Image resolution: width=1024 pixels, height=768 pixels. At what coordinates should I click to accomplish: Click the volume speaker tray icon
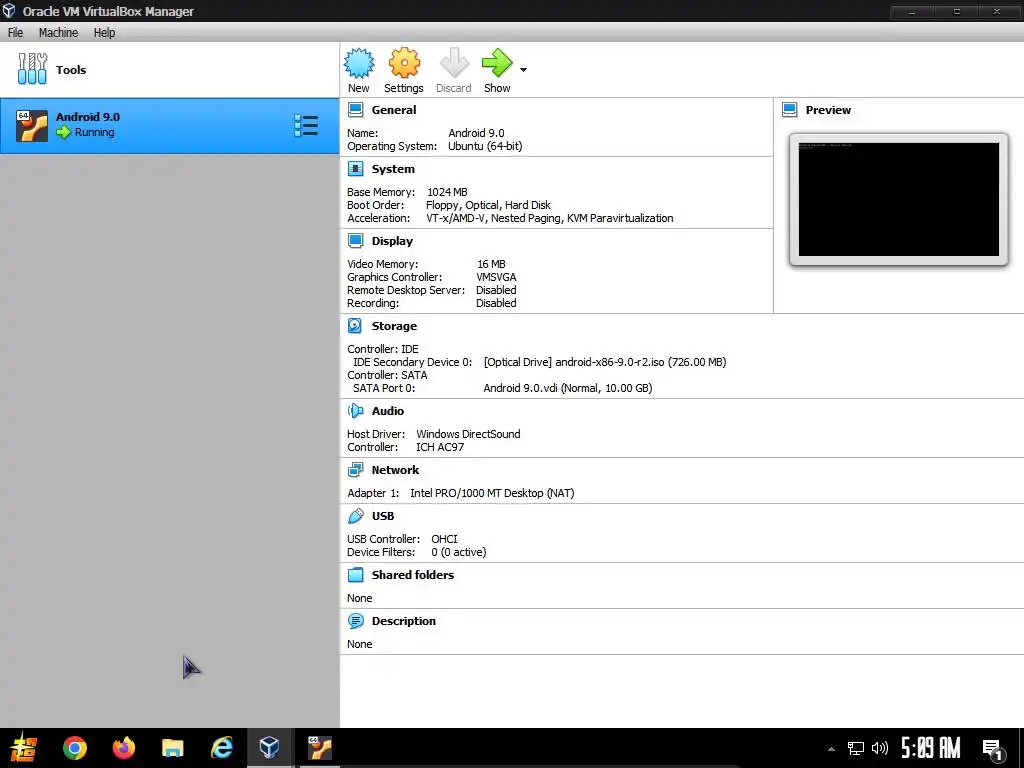click(x=879, y=748)
